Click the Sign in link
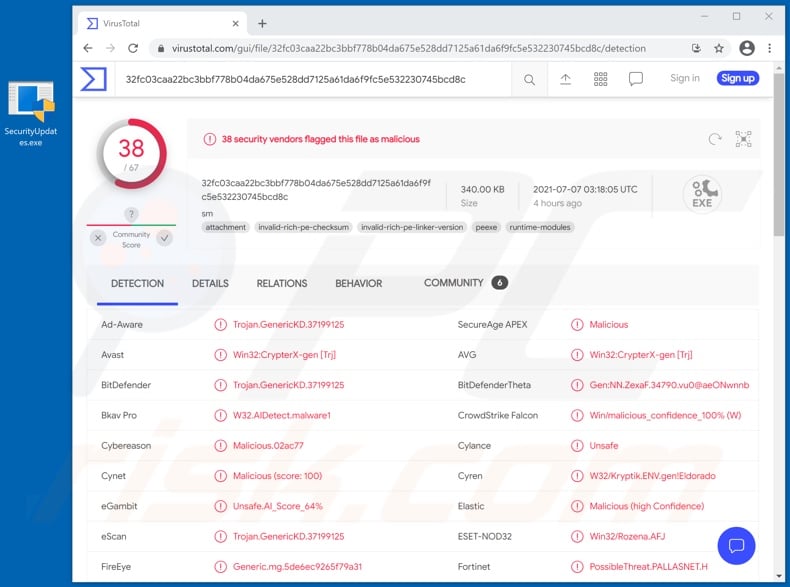This screenshot has width=790, height=587. (x=685, y=78)
